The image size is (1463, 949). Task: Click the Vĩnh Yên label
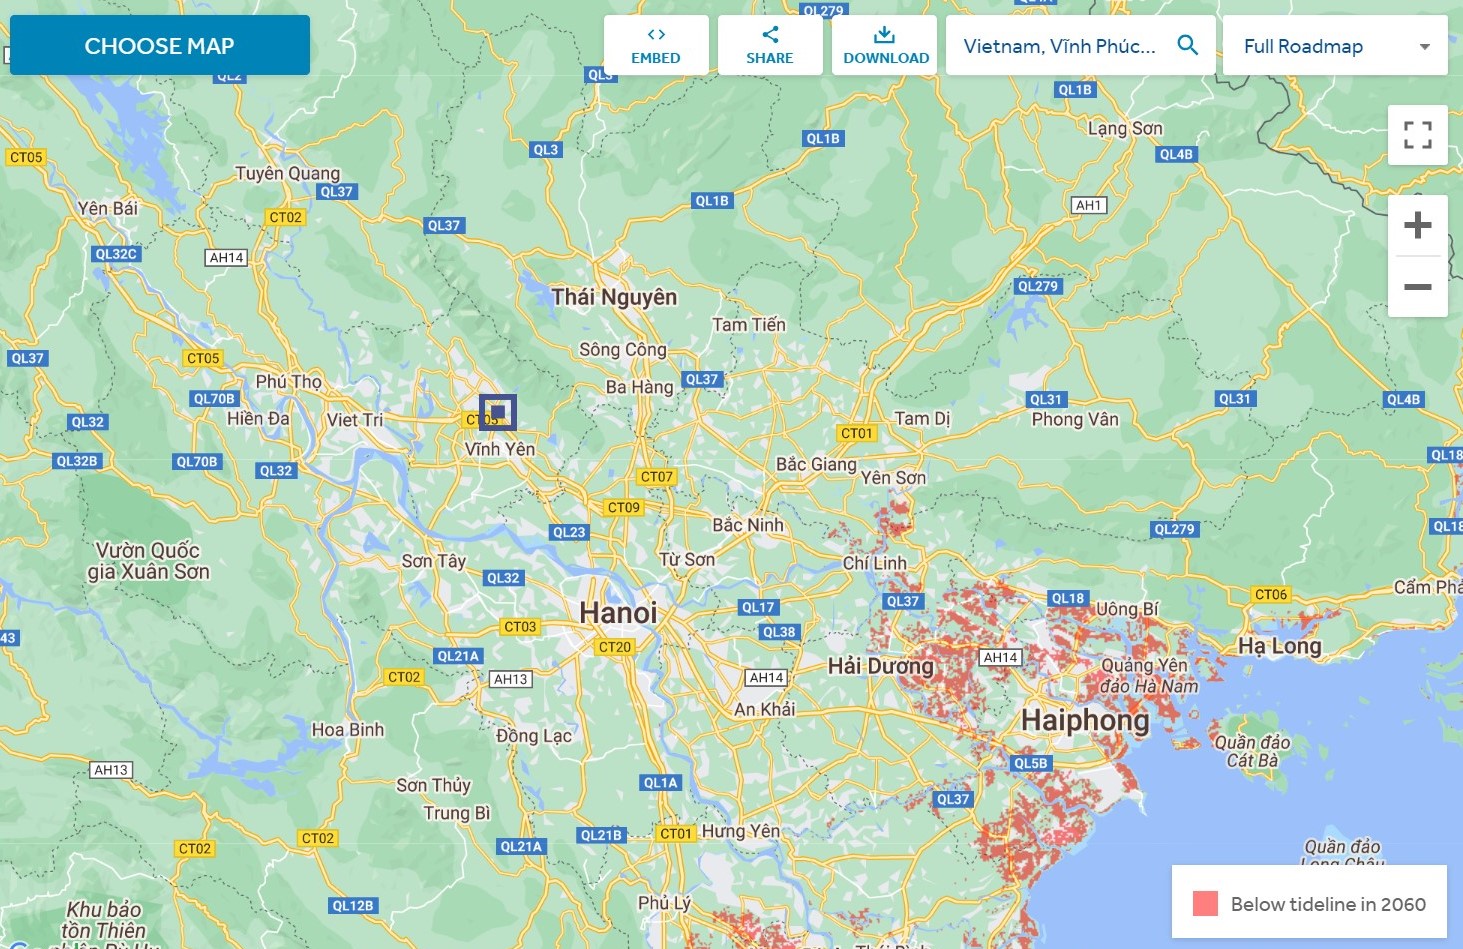click(500, 449)
